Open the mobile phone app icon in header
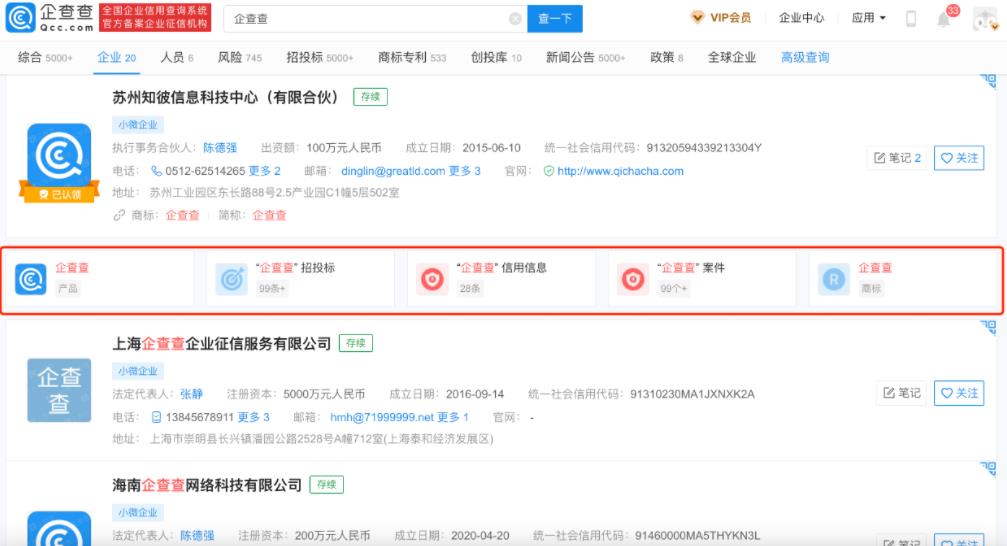The width and height of the screenshot is (1007, 546). click(911, 19)
